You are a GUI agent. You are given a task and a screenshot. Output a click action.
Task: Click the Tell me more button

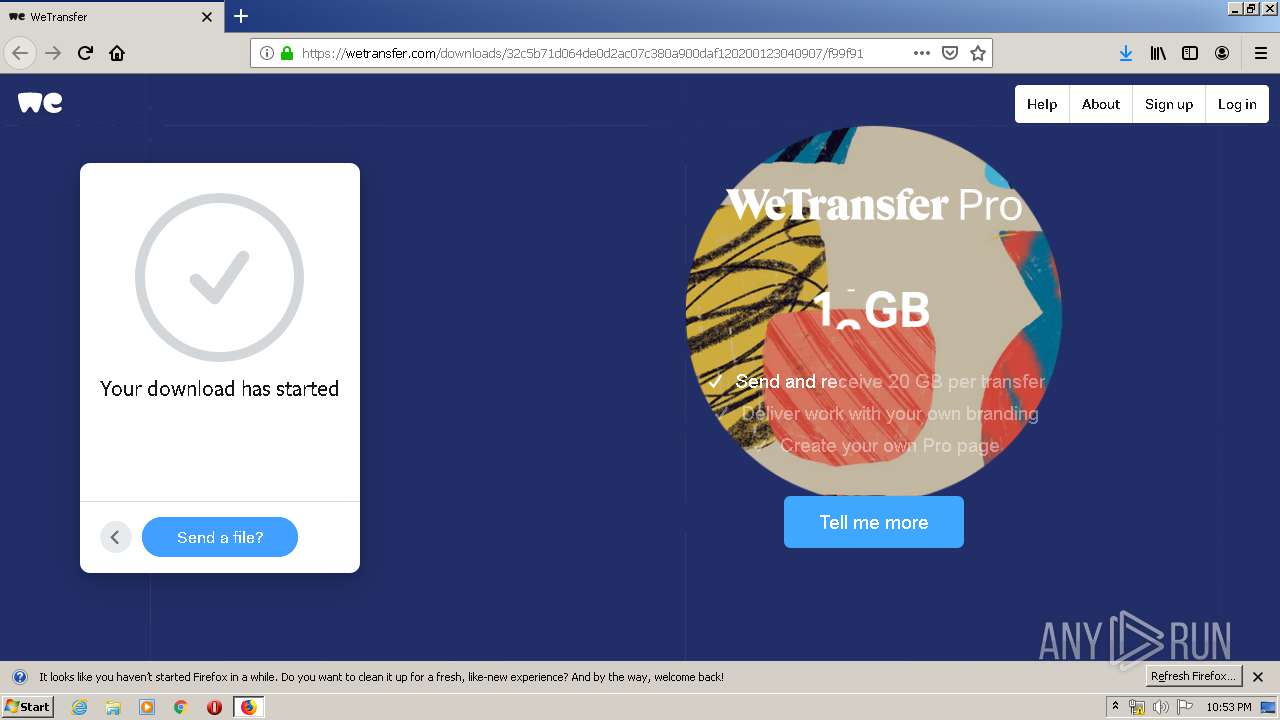pos(874,522)
